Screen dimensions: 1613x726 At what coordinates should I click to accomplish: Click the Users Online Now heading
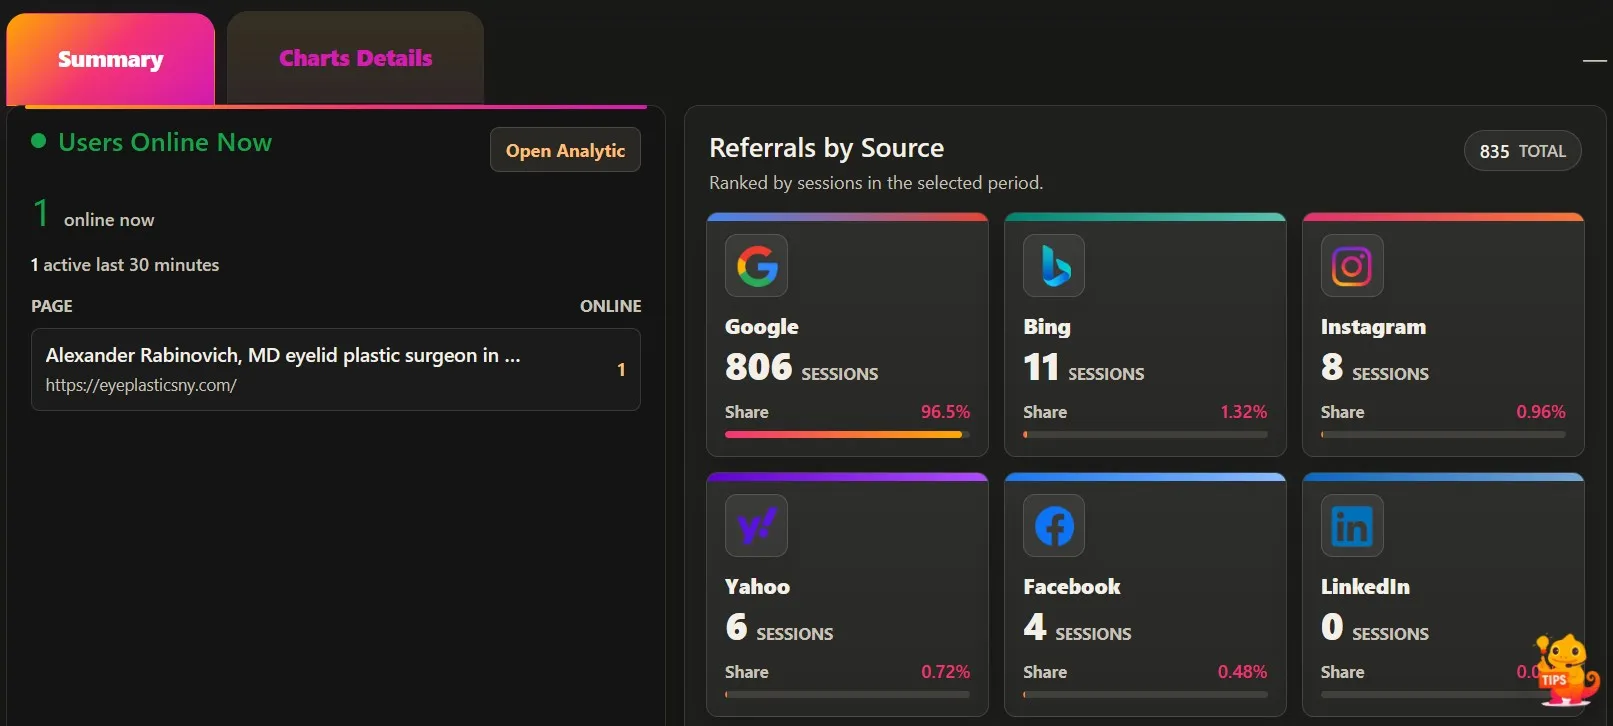[165, 142]
